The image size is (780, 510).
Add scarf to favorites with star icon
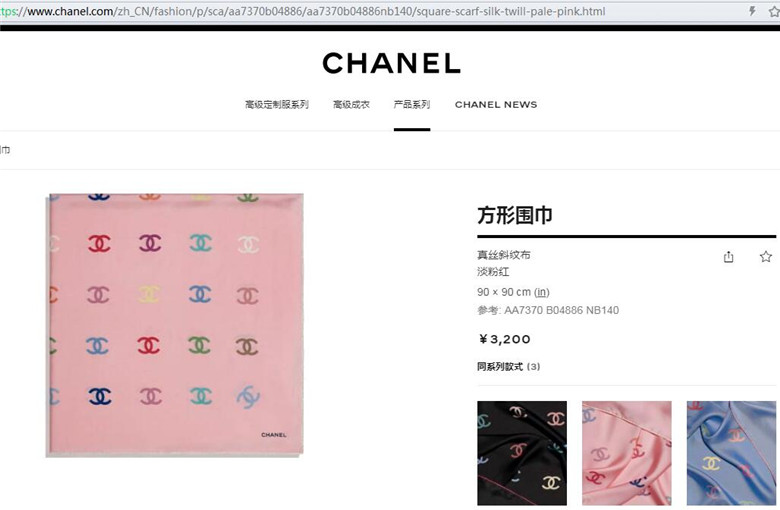pyautogui.click(x=766, y=257)
